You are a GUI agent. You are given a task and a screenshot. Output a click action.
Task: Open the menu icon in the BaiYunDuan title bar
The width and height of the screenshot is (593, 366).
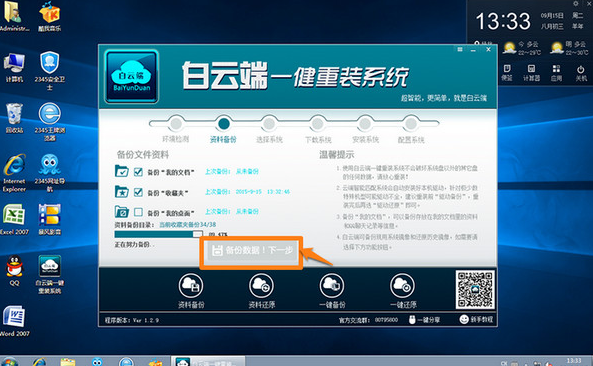460,50
